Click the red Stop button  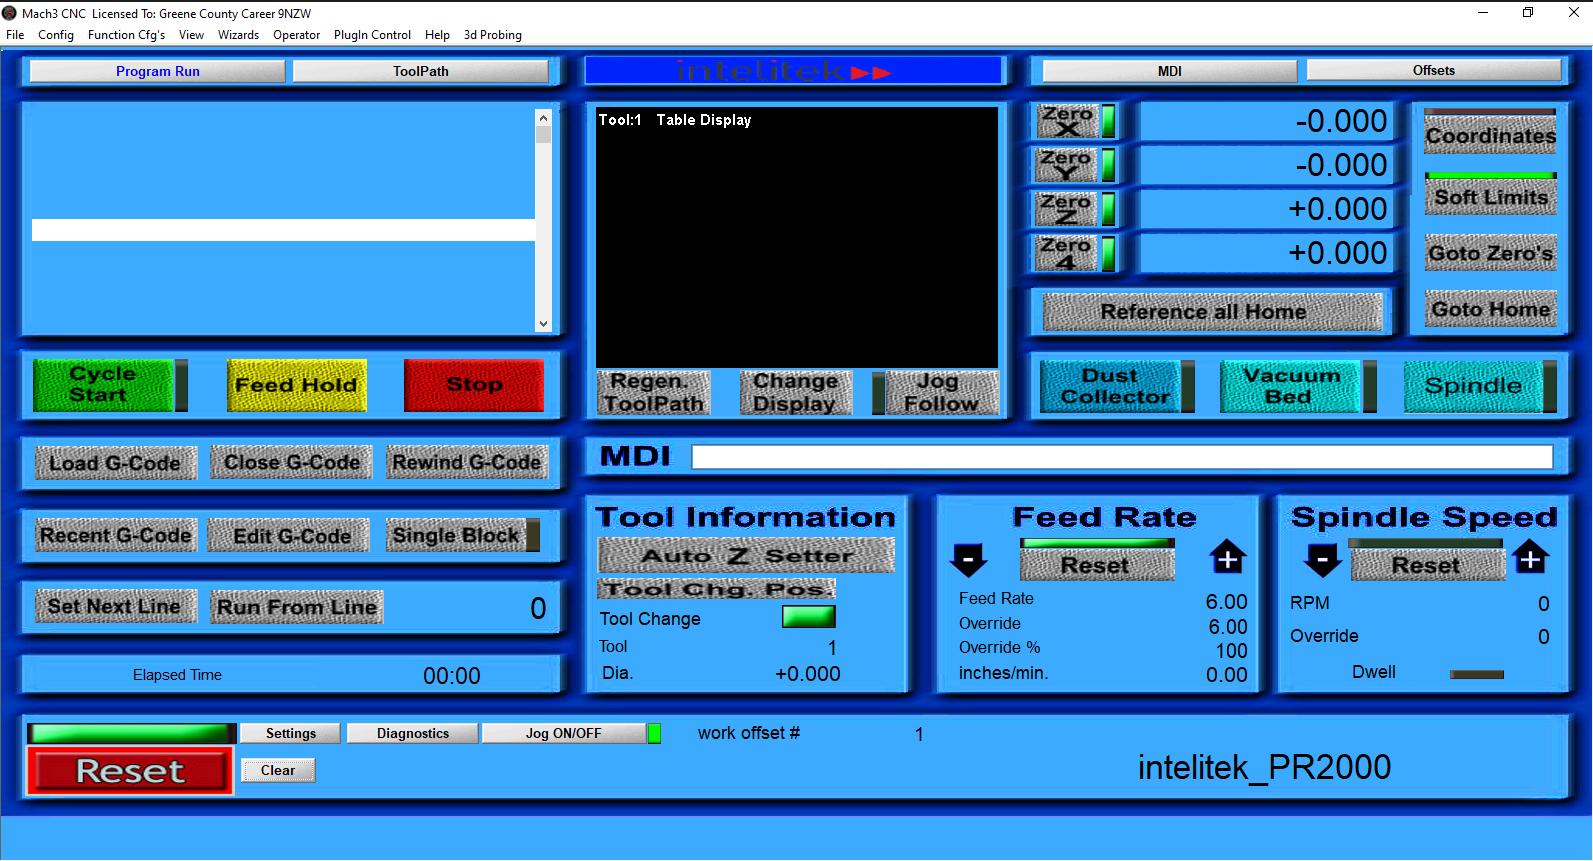point(474,386)
